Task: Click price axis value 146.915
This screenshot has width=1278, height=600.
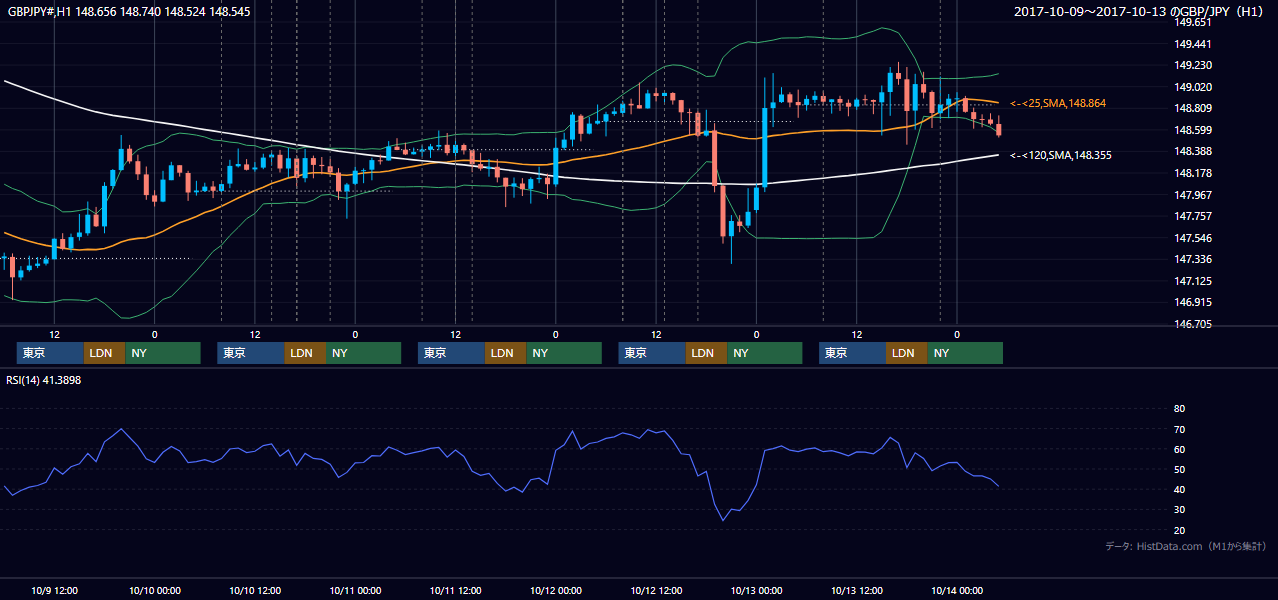Action: click(x=1194, y=302)
